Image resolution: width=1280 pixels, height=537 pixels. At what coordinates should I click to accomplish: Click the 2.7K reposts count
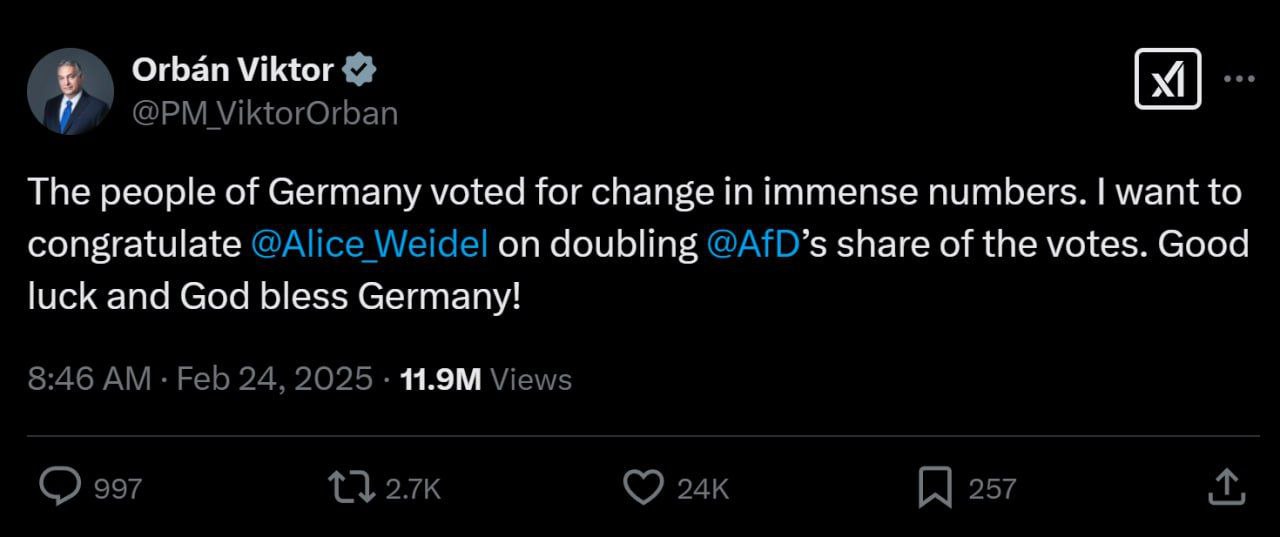tap(412, 489)
